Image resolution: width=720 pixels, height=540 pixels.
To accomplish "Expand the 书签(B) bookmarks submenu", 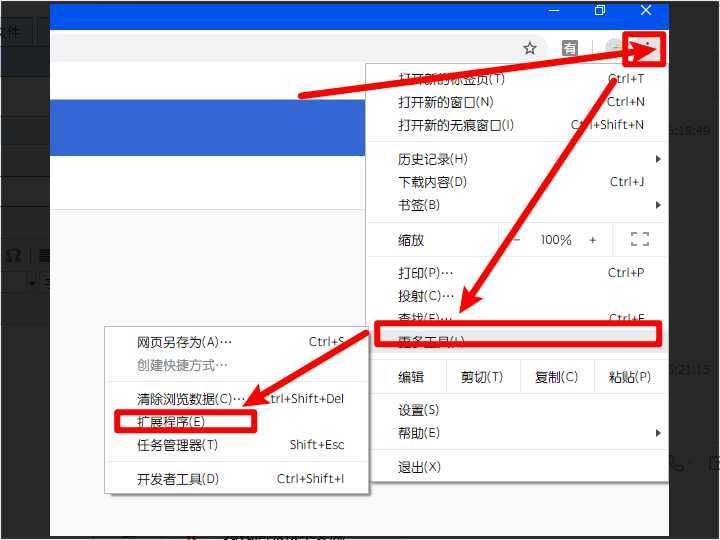I will (x=517, y=205).
